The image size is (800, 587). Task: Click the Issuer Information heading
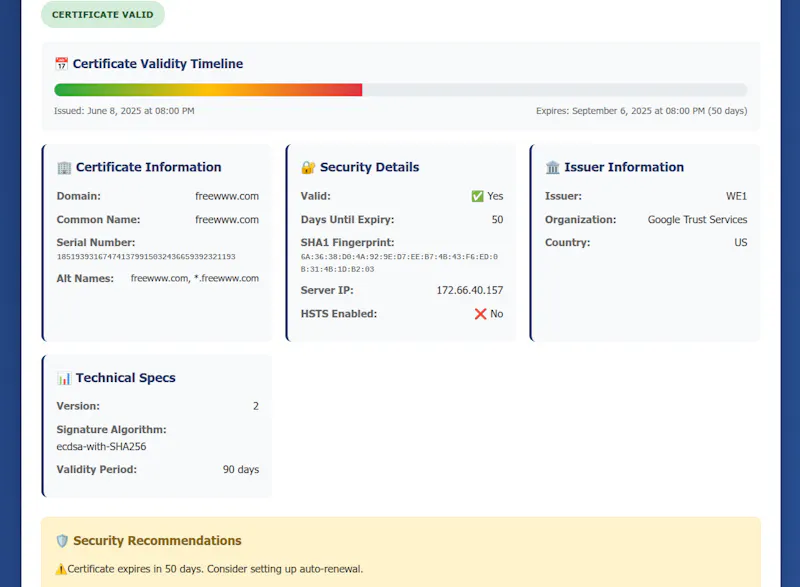[x=624, y=167]
